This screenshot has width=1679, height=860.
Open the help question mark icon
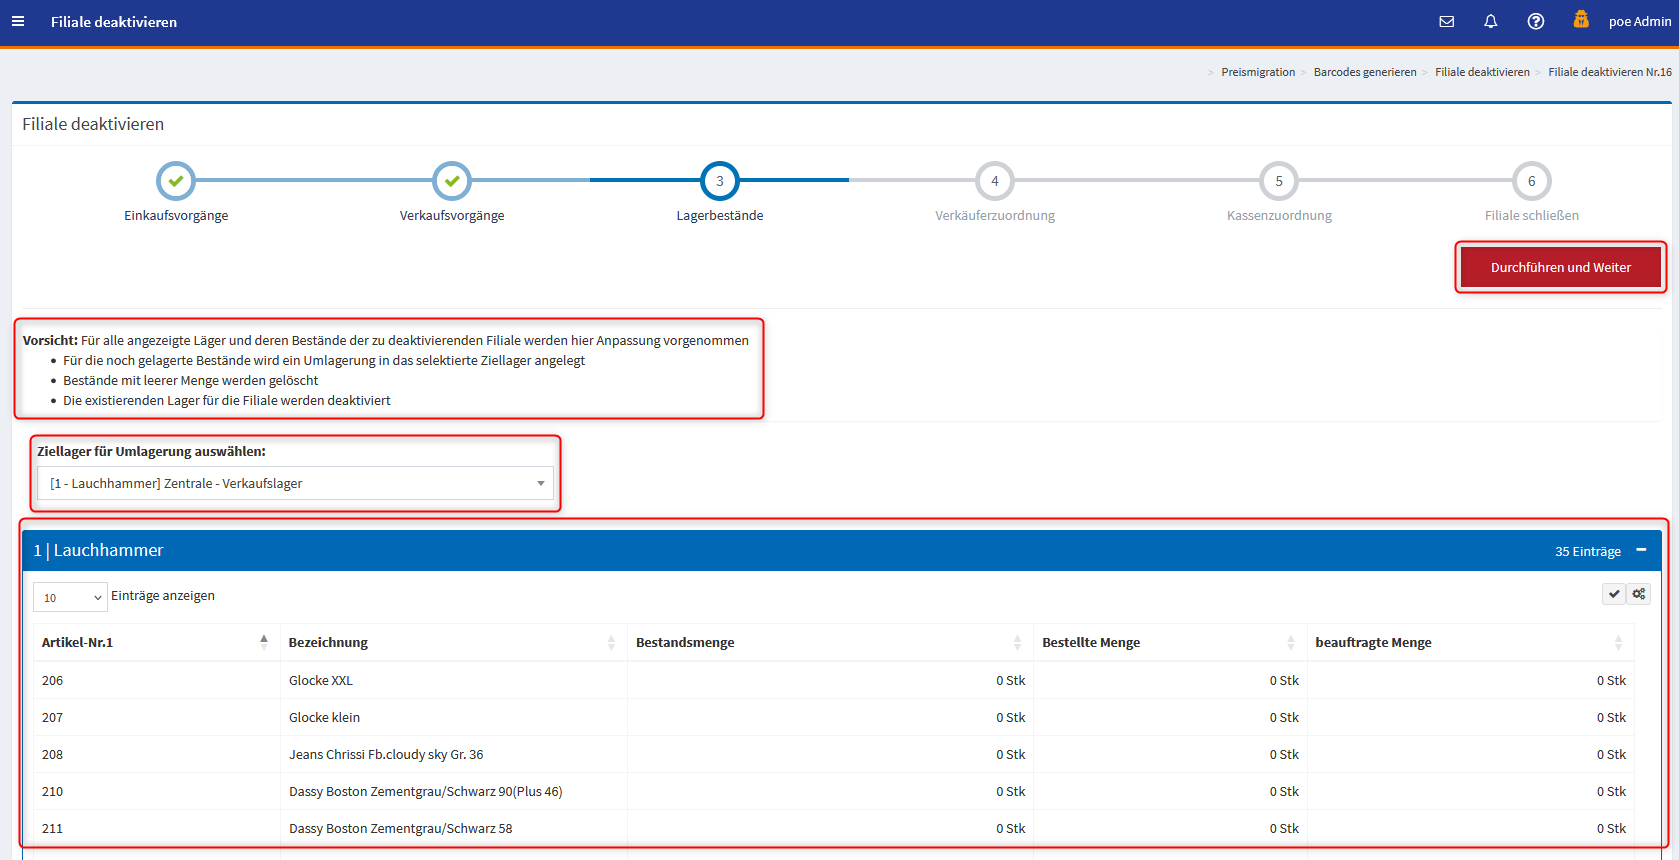point(1535,21)
